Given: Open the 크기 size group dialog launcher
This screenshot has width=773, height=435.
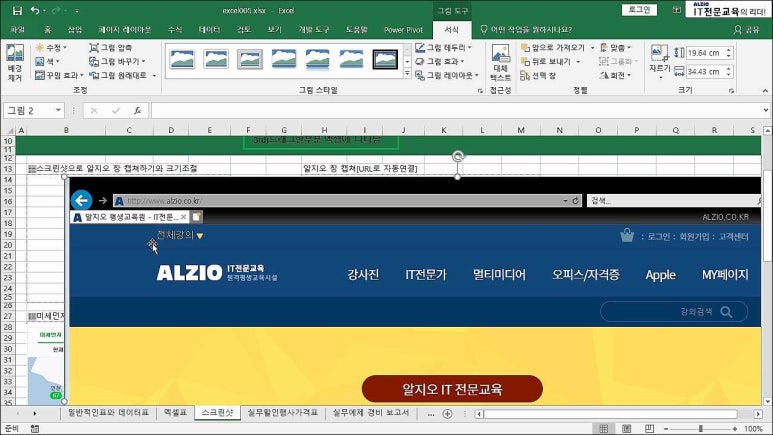Looking at the screenshot, I should point(731,91).
